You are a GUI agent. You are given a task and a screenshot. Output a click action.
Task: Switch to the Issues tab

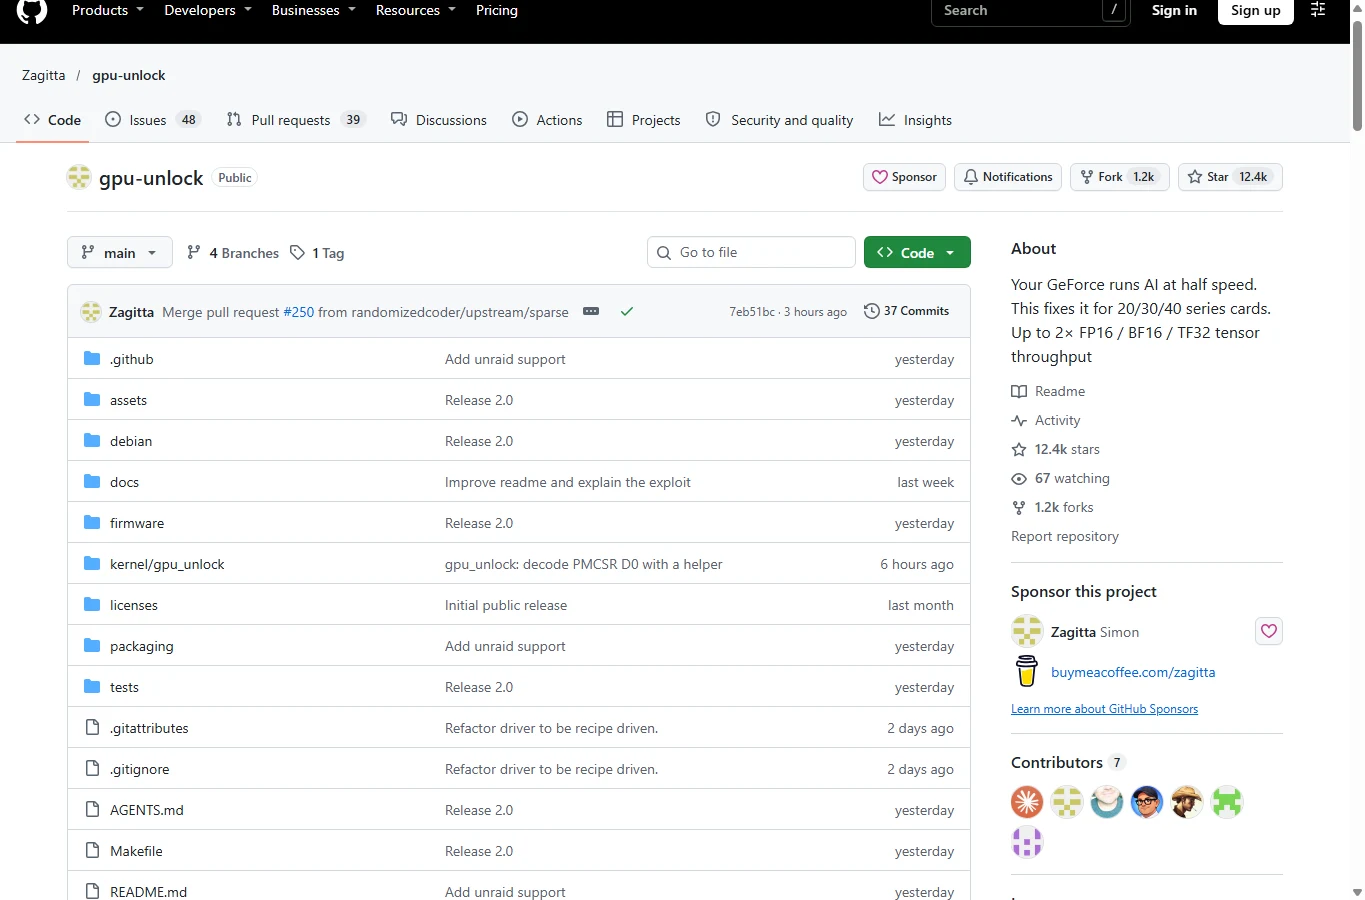tap(153, 120)
